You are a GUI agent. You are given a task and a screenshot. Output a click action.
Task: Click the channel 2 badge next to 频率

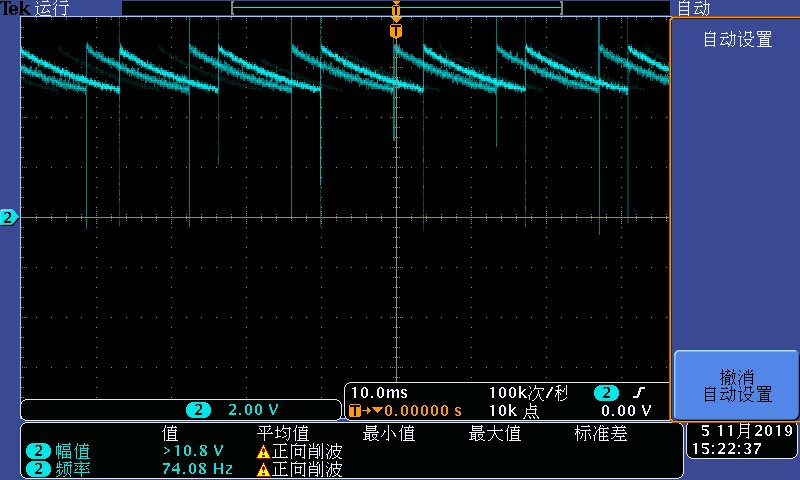point(38,469)
